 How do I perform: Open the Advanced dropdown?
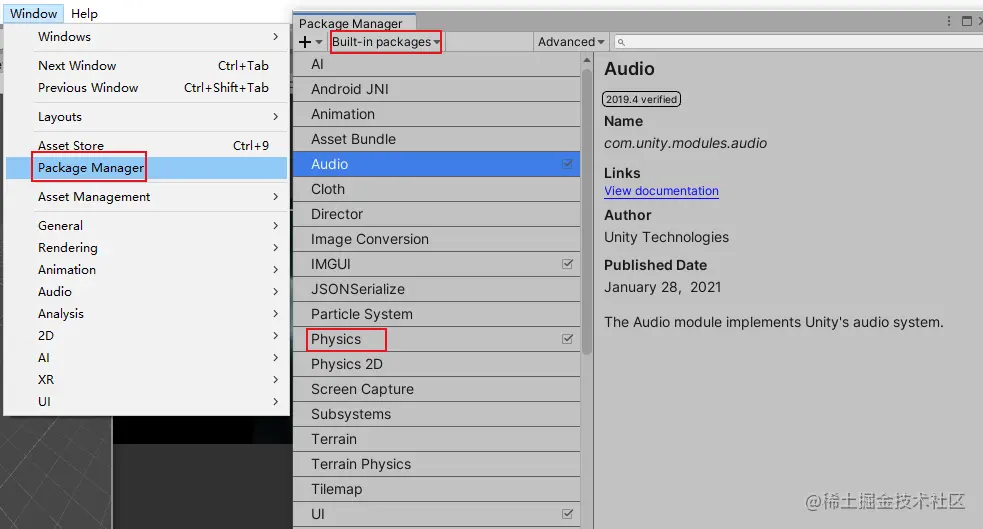(570, 42)
